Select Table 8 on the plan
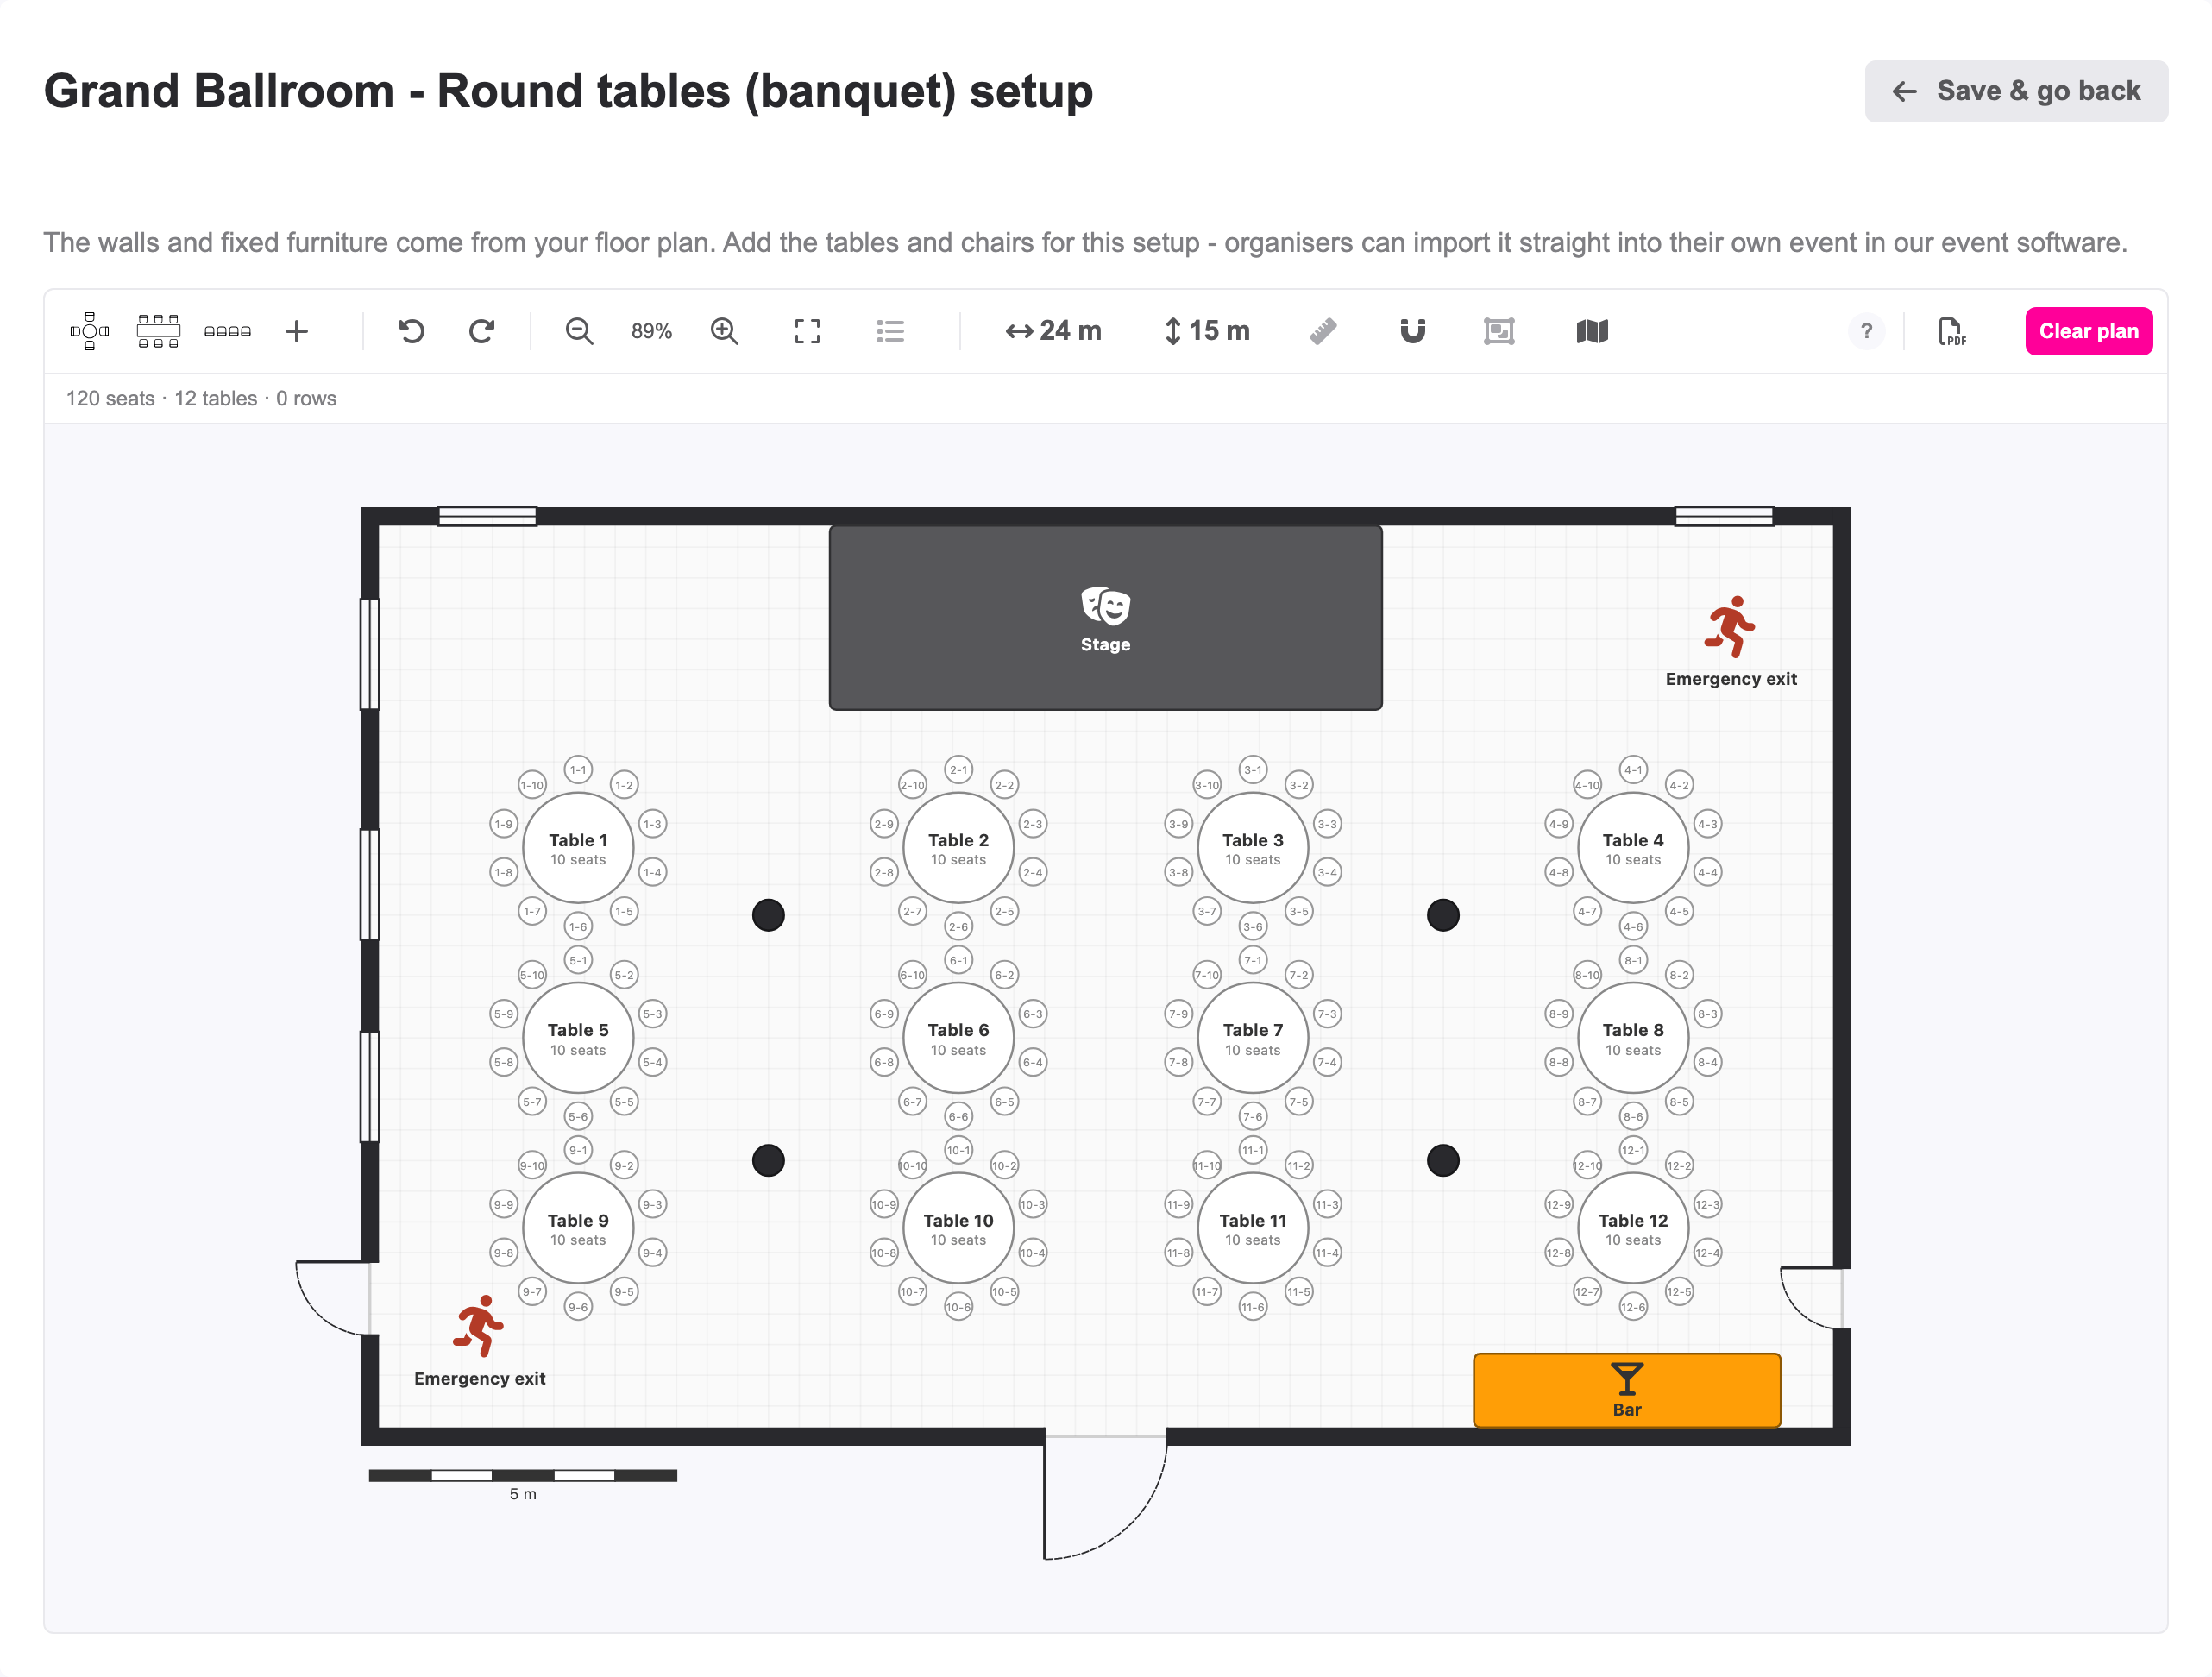 (x=1632, y=1038)
